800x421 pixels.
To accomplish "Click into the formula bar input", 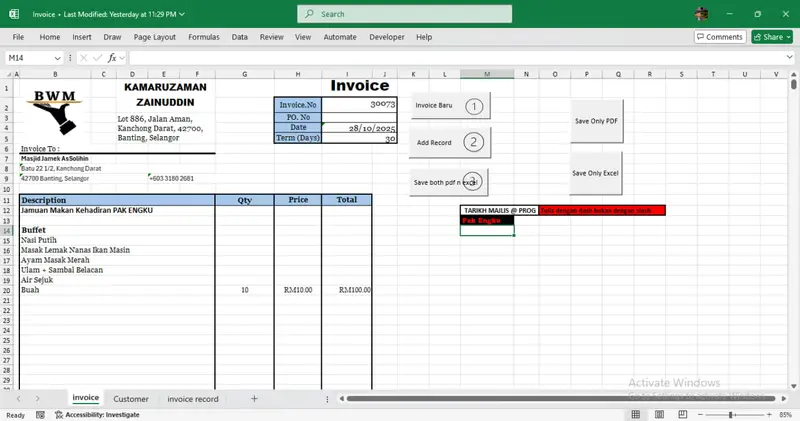I will (457, 58).
